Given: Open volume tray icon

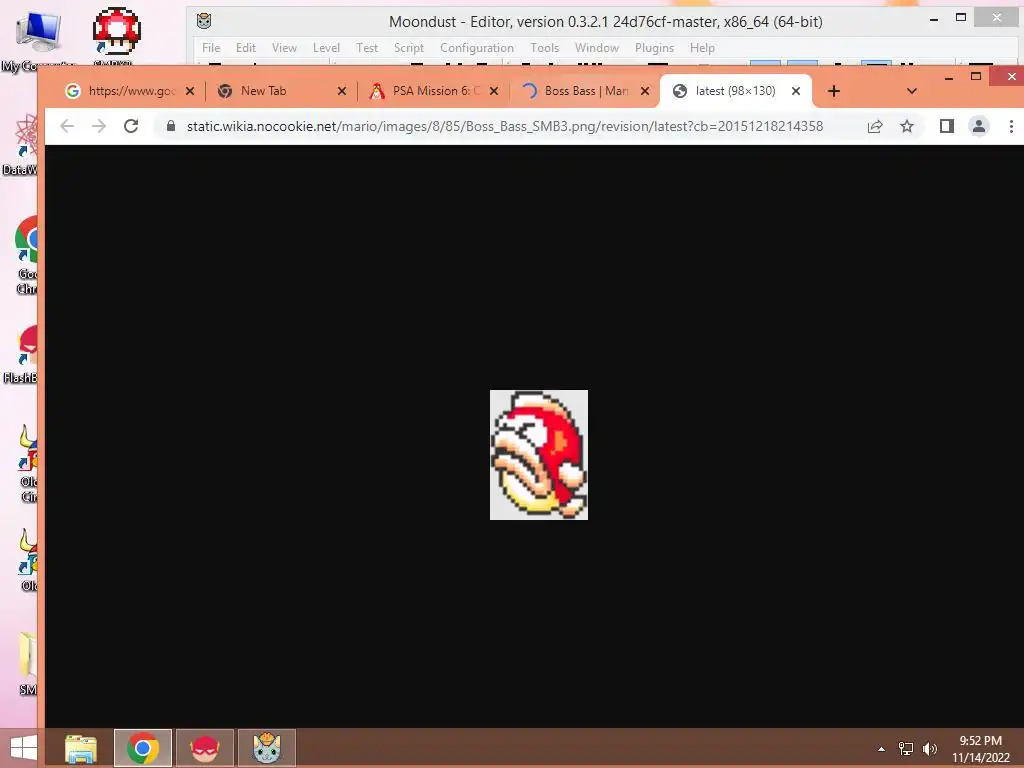Looking at the screenshot, I should pyautogui.click(x=930, y=749).
